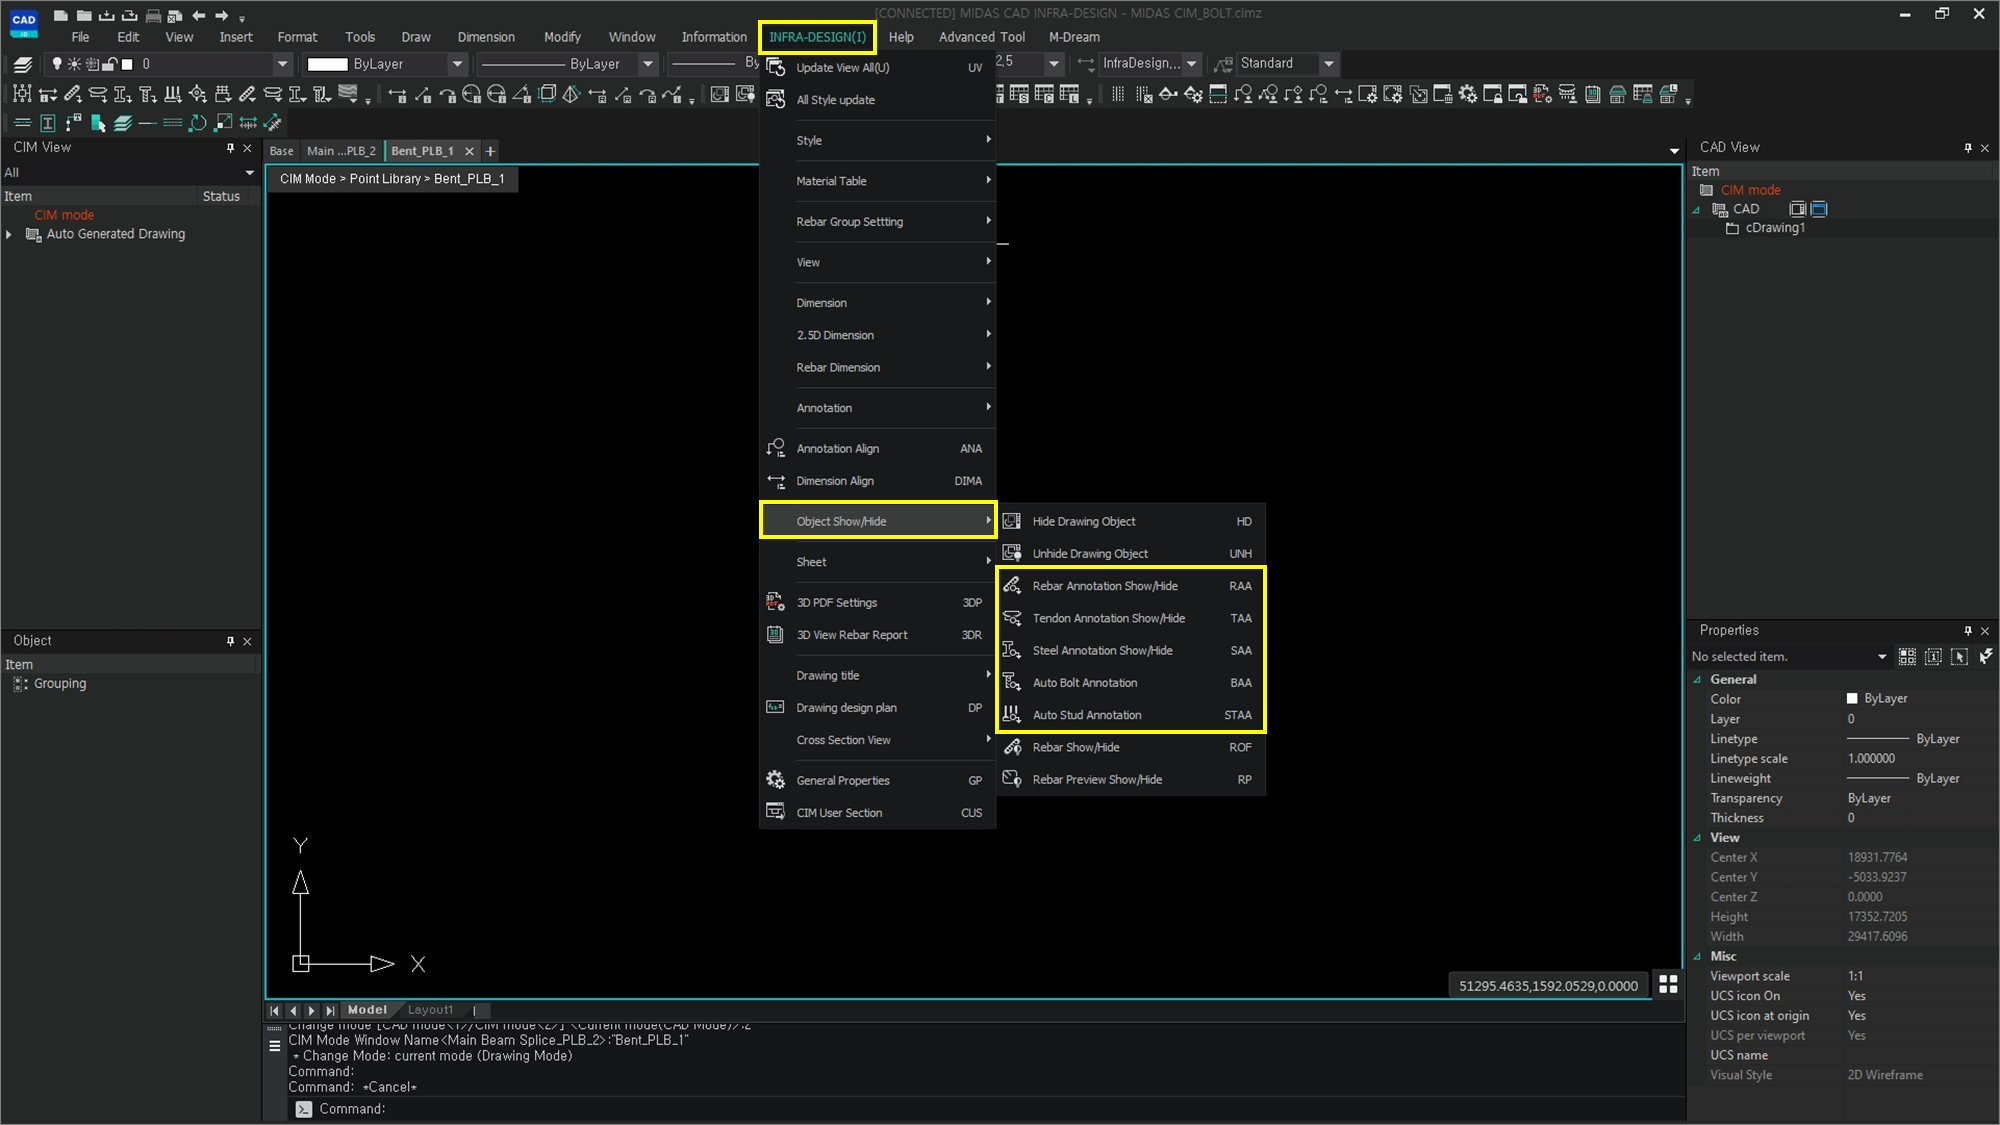Open the All filter dropdown in CIM View
Image resolution: width=2000 pixels, height=1125 pixels.
tap(249, 172)
